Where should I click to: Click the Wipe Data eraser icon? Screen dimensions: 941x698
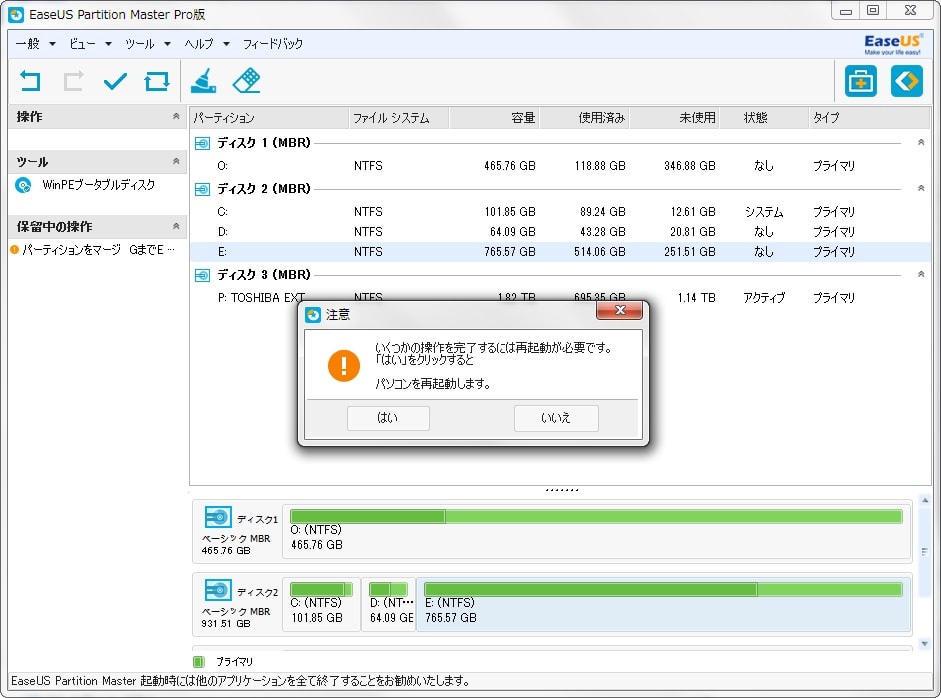pyautogui.click(x=246, y=81)
